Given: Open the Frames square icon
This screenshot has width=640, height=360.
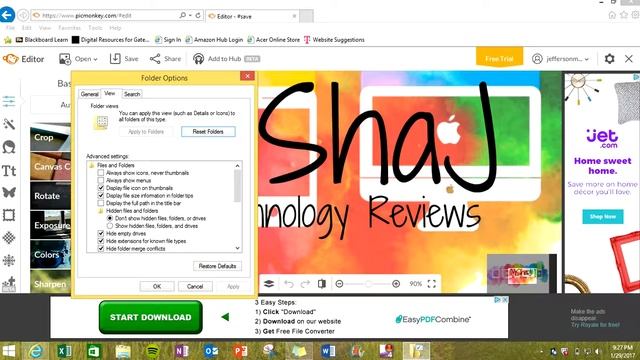Looking at the screenshot, I should click(9, 215).
